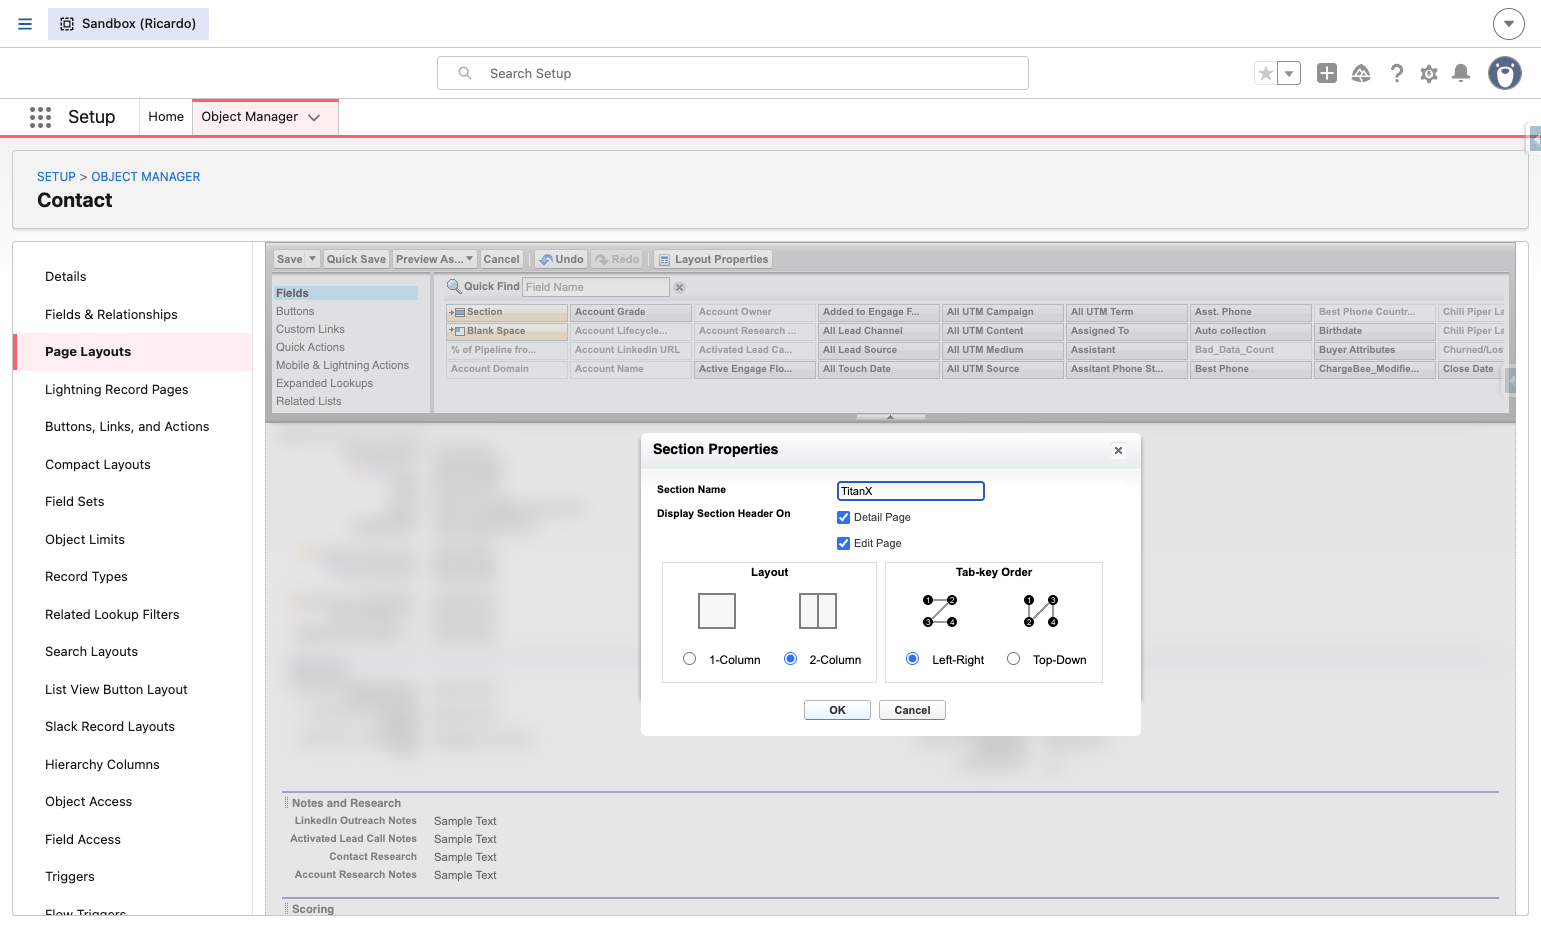Open Sandbox (Ricardo) tab

128,24
